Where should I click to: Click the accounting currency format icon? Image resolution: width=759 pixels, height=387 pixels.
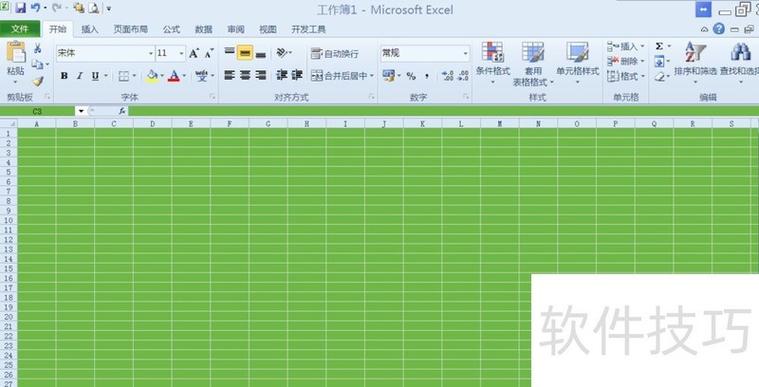coord(389,76)
